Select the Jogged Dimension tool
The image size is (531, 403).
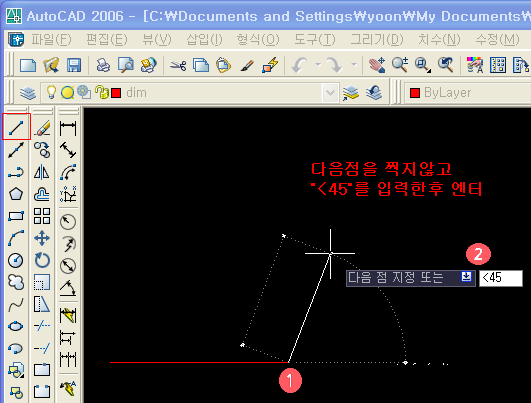tap(68, 244)
